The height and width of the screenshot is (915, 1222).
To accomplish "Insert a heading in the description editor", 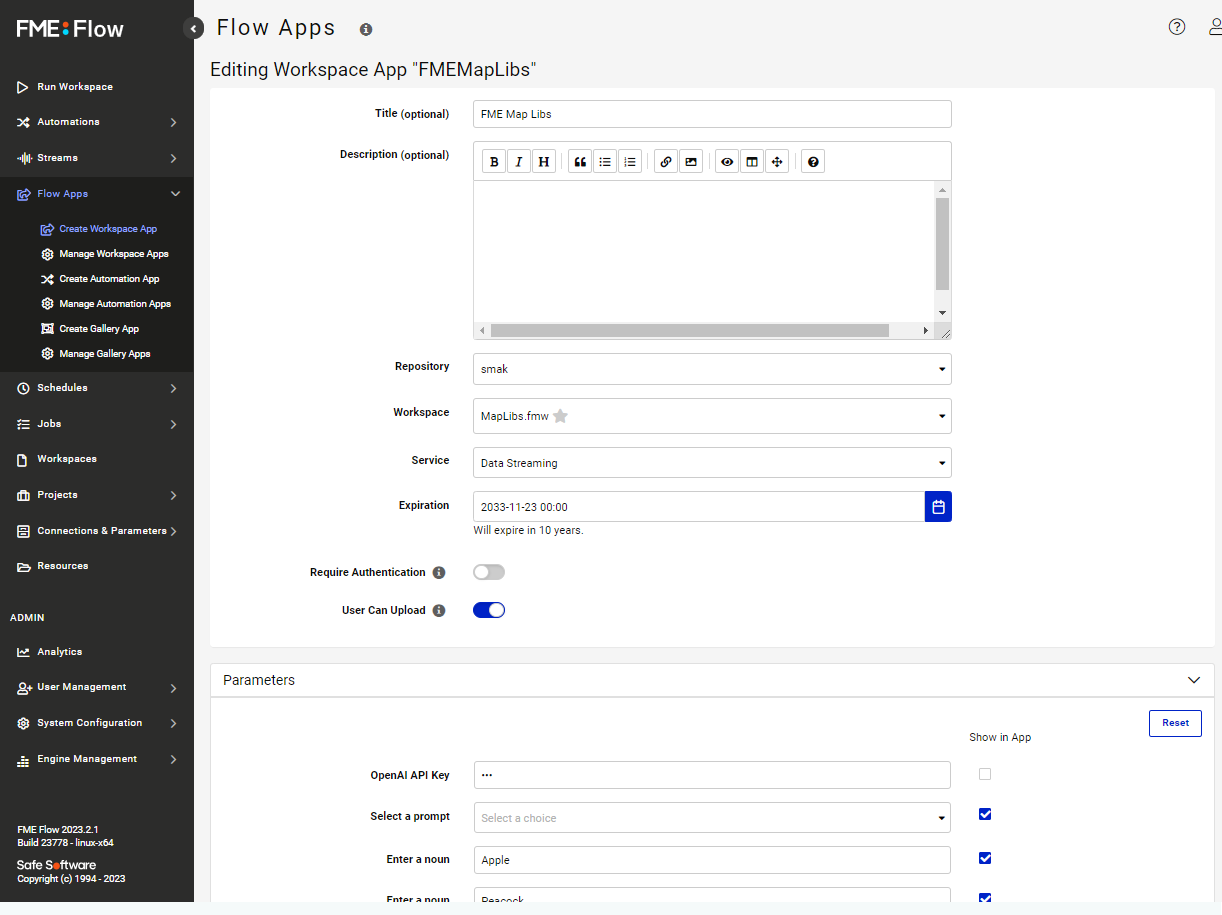I will (543, 161).
